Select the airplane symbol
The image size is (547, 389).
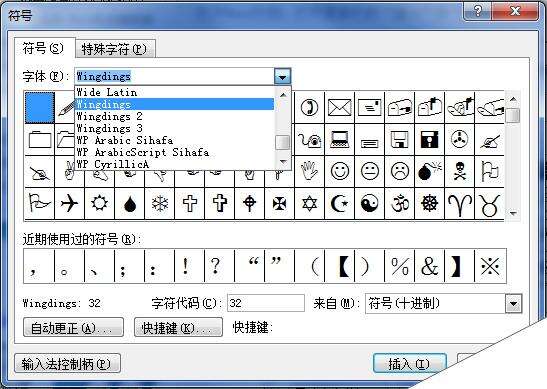pyautogui.click(x=69, y=203)
